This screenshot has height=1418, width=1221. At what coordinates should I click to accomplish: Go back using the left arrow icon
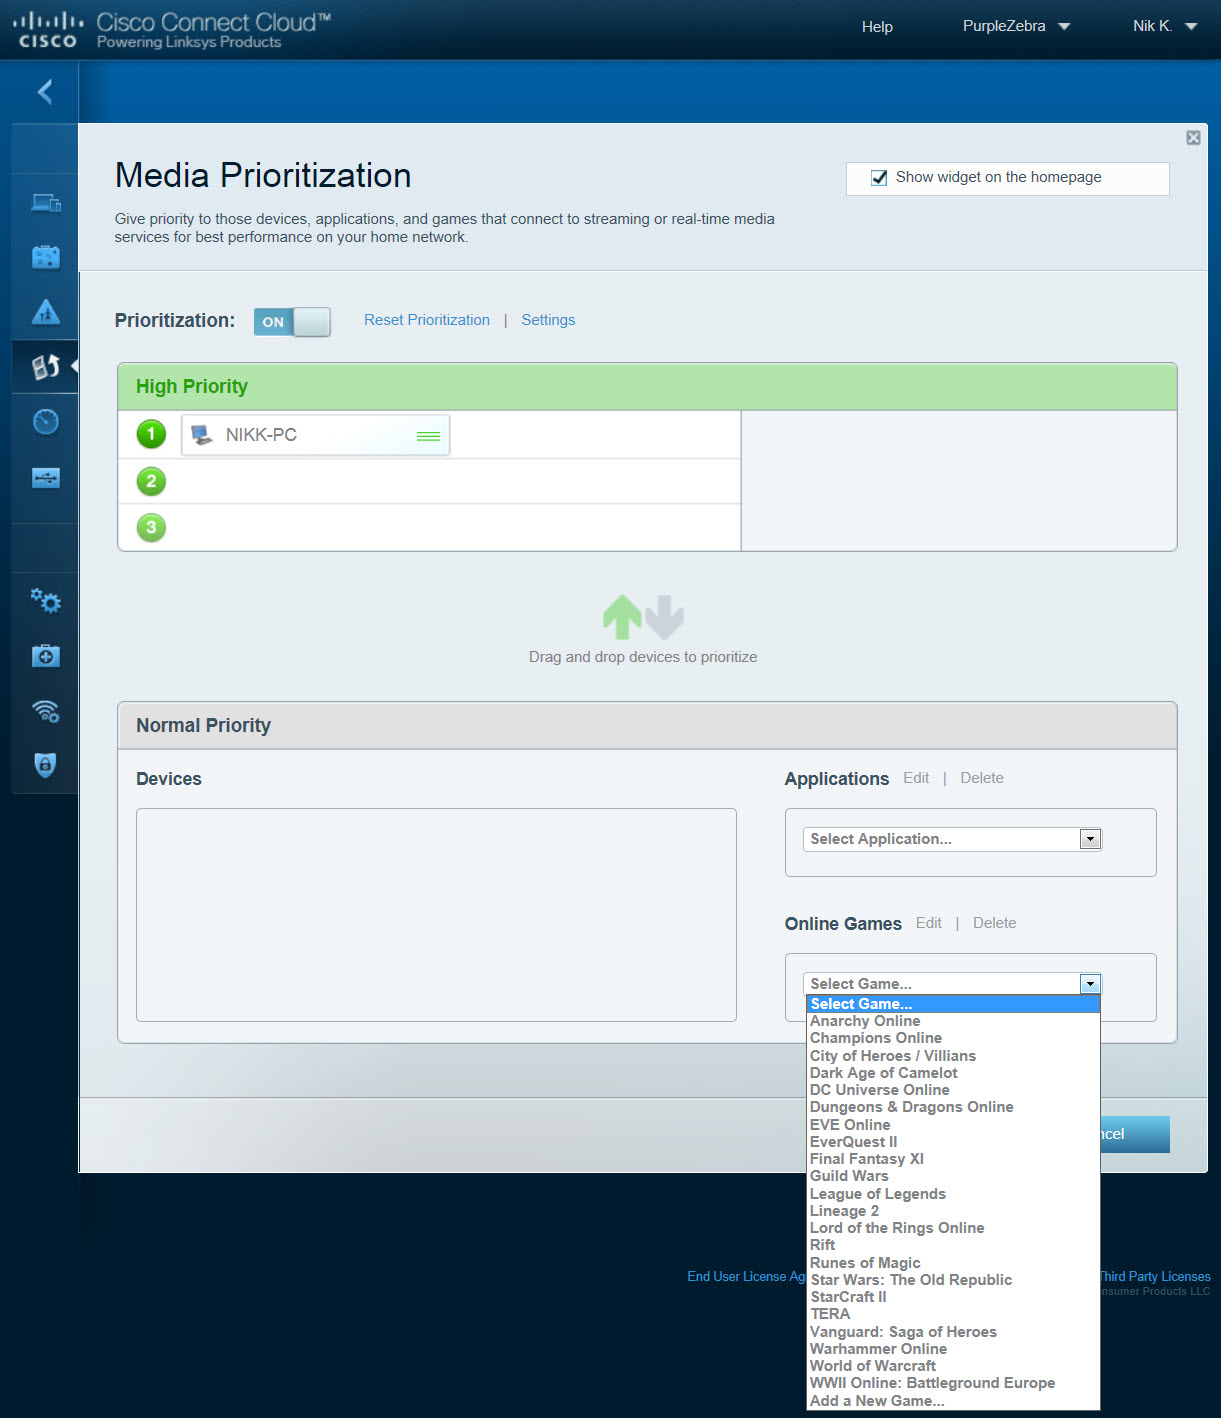(45, 92)
